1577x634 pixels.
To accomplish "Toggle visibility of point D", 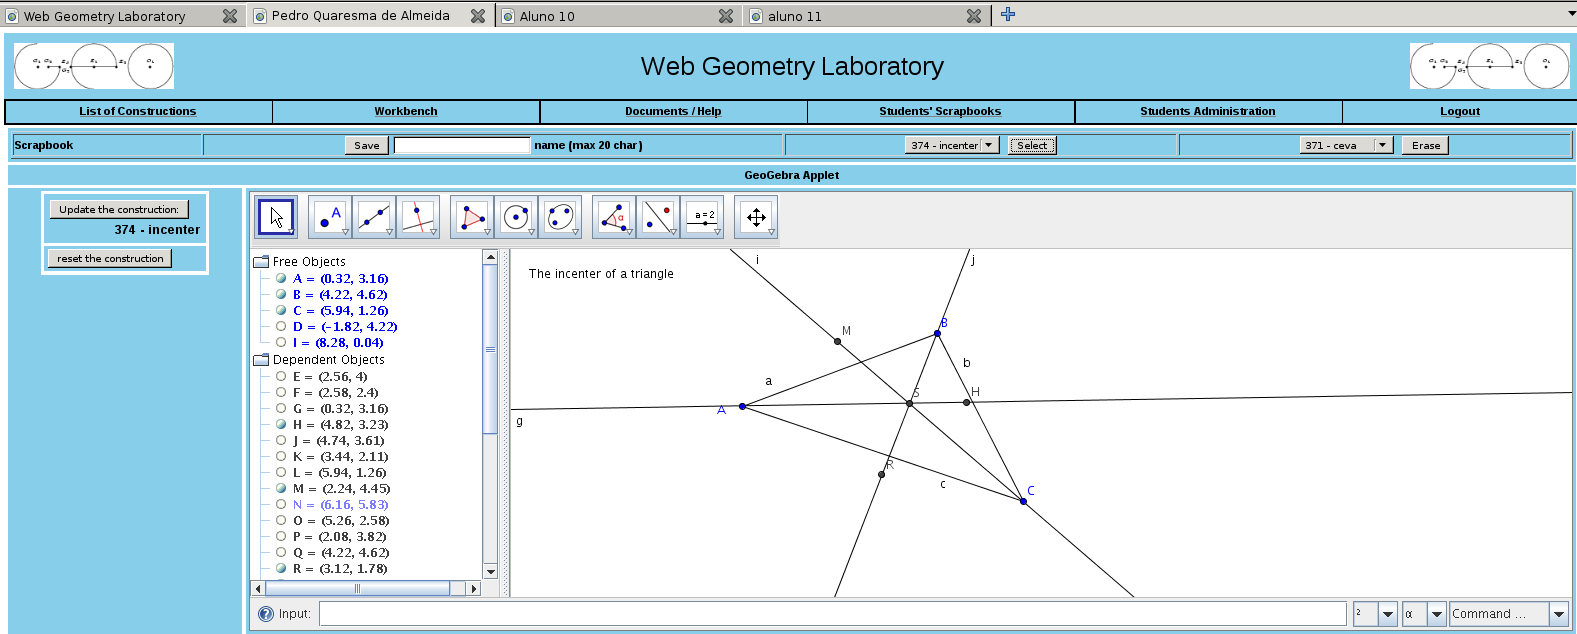I will tap(281, 326).
